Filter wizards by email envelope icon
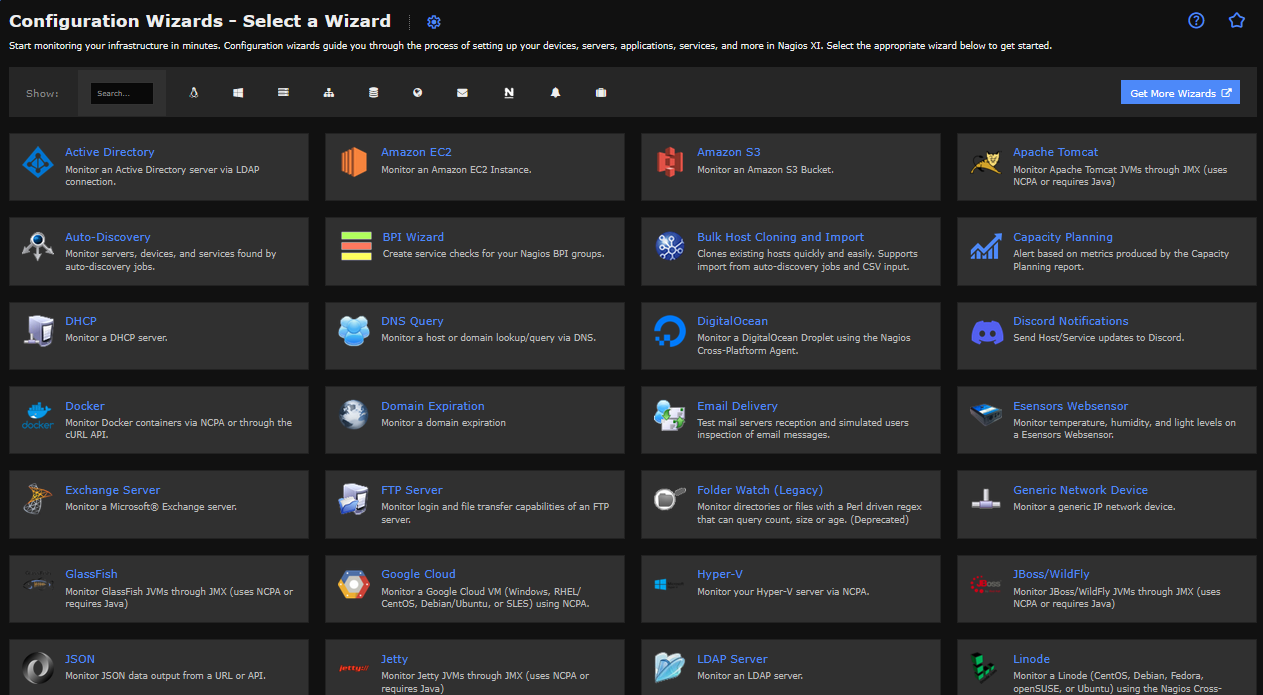The image size is (1263, 695). click(x=462, y=93)
